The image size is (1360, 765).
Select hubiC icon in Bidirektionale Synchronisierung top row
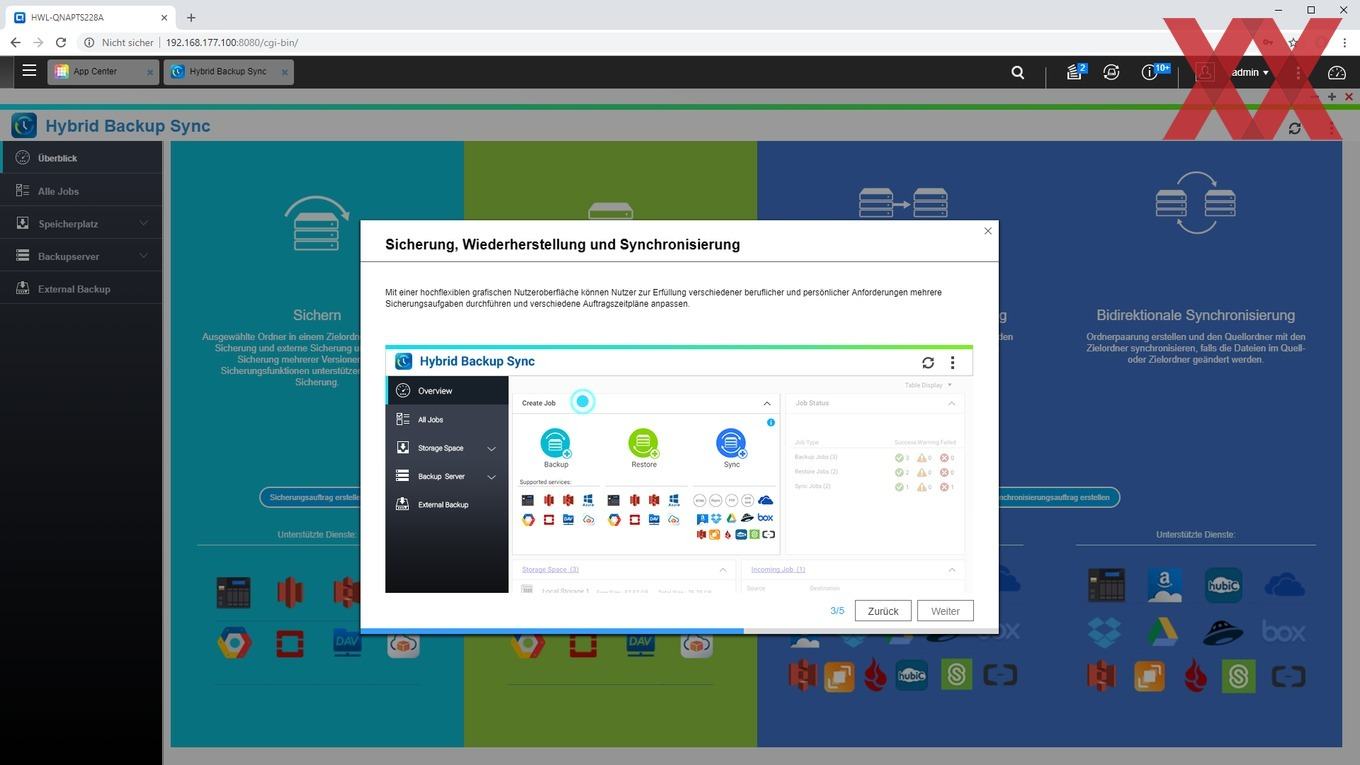pos(1223,585)
